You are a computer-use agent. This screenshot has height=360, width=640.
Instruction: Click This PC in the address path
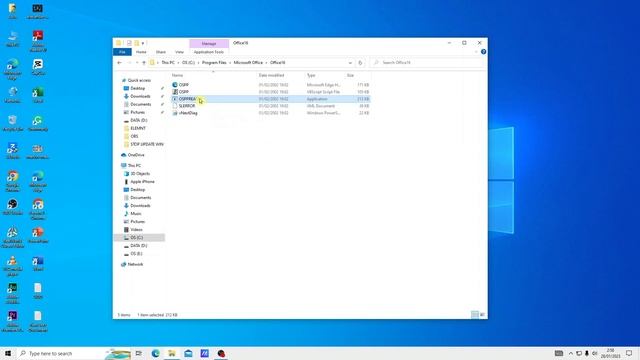[168, 62]
